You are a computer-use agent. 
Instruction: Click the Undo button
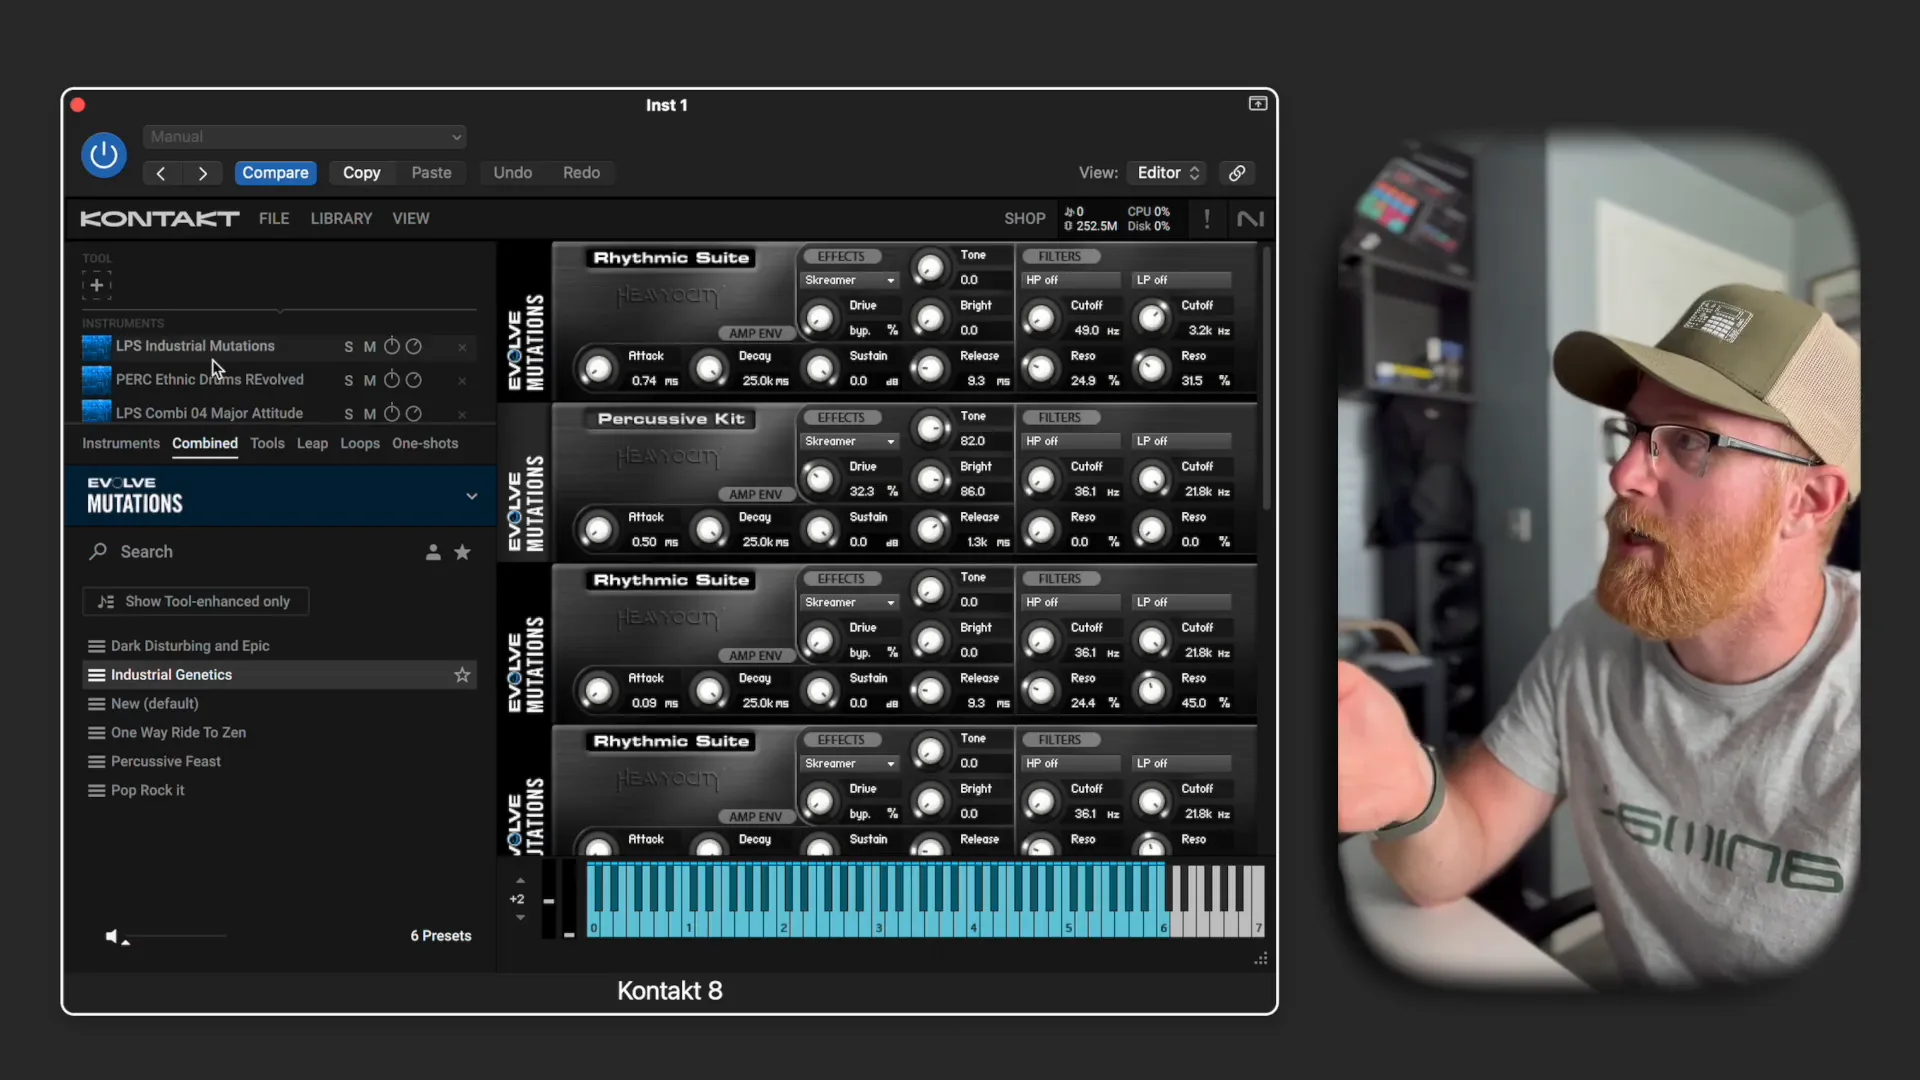[x=513, y=173]
